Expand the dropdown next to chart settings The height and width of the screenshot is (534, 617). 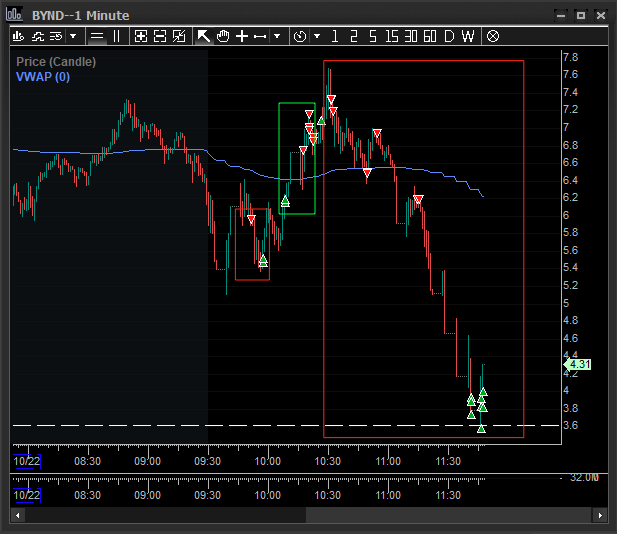(73, 37)
